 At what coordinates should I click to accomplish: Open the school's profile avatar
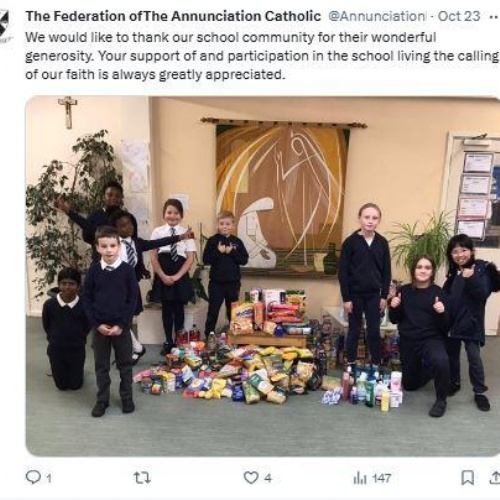(6, 23)
